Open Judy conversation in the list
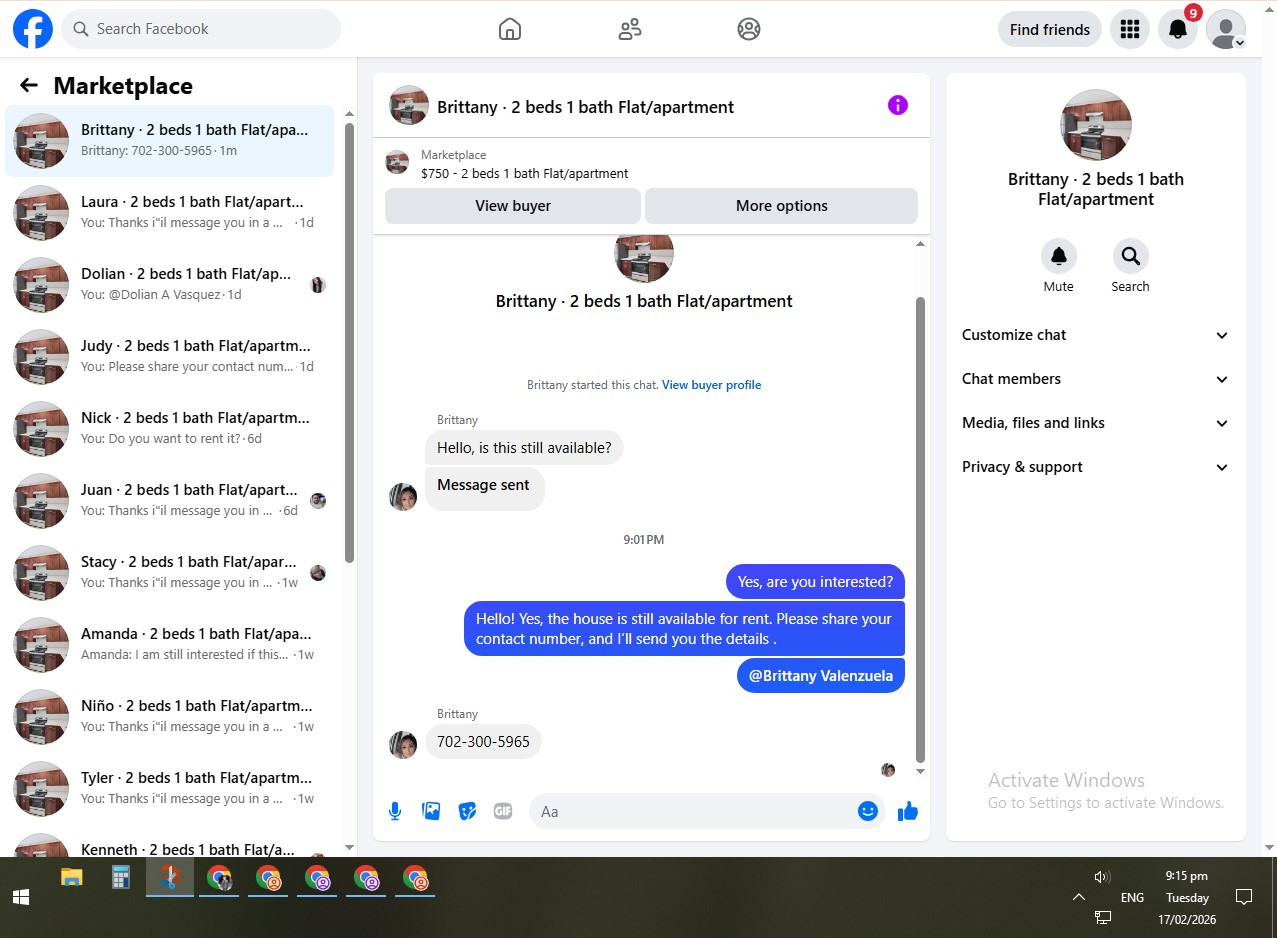The height and width of the screenshot is (938, 1277). pos(170,357)
